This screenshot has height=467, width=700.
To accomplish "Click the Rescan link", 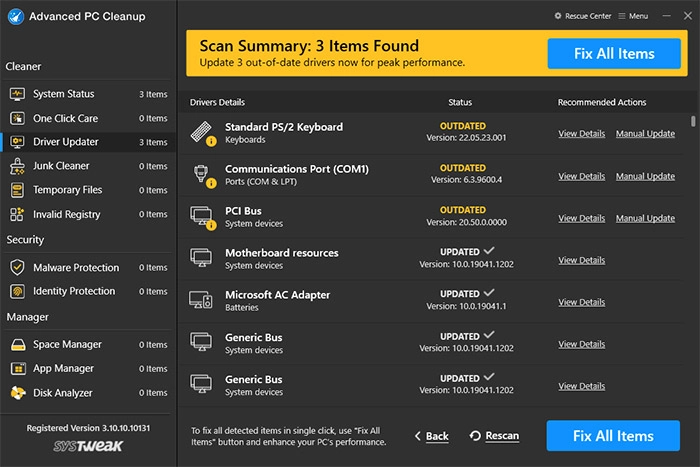I will 502,435.
